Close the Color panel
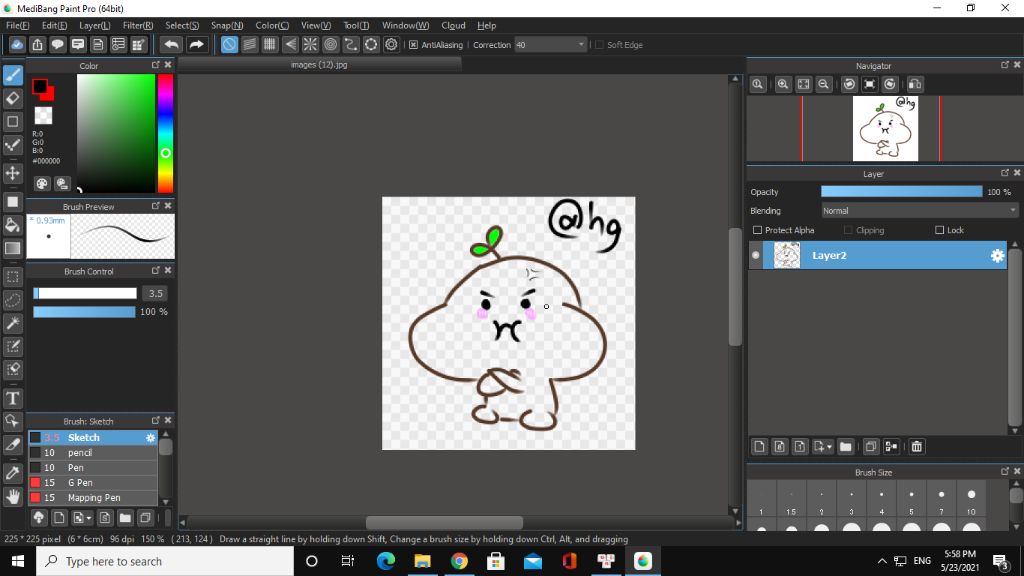This screenshot has height=576, width=1024. (x=168, y=65)
